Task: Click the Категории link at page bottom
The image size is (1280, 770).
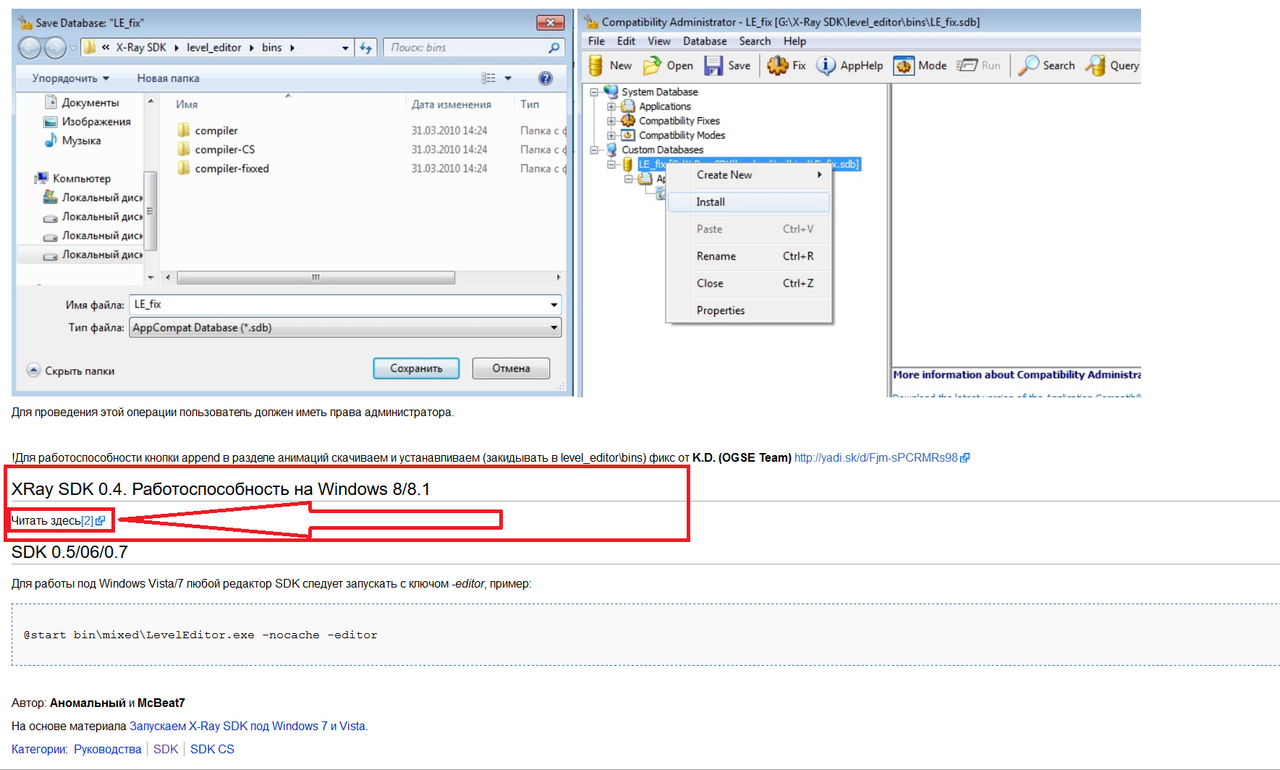Action: pyautogui.click(x=38, y=749)
